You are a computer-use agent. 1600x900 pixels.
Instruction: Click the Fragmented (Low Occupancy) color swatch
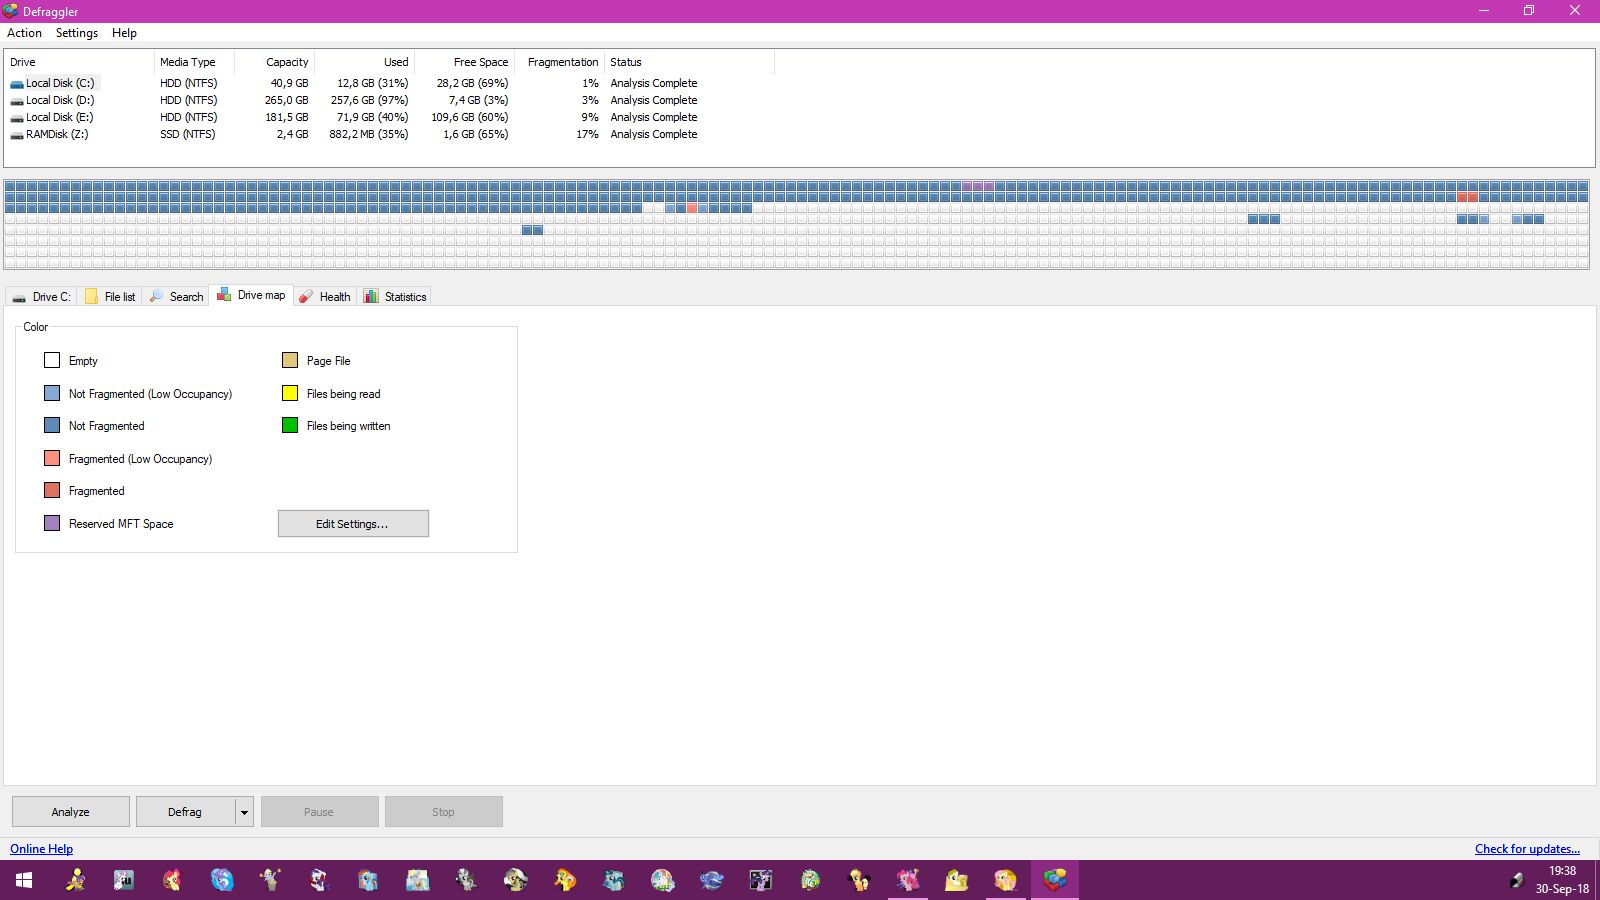(x=52, y=459)
